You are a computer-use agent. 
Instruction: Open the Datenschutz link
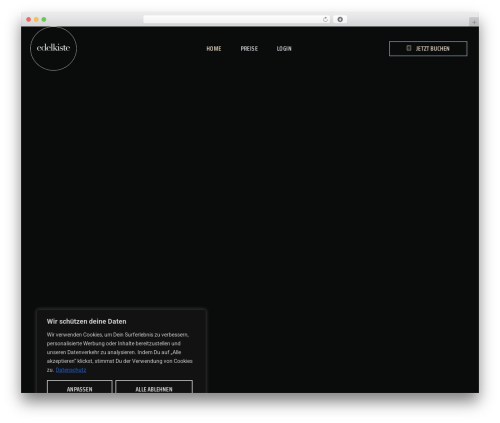point(71,370)
